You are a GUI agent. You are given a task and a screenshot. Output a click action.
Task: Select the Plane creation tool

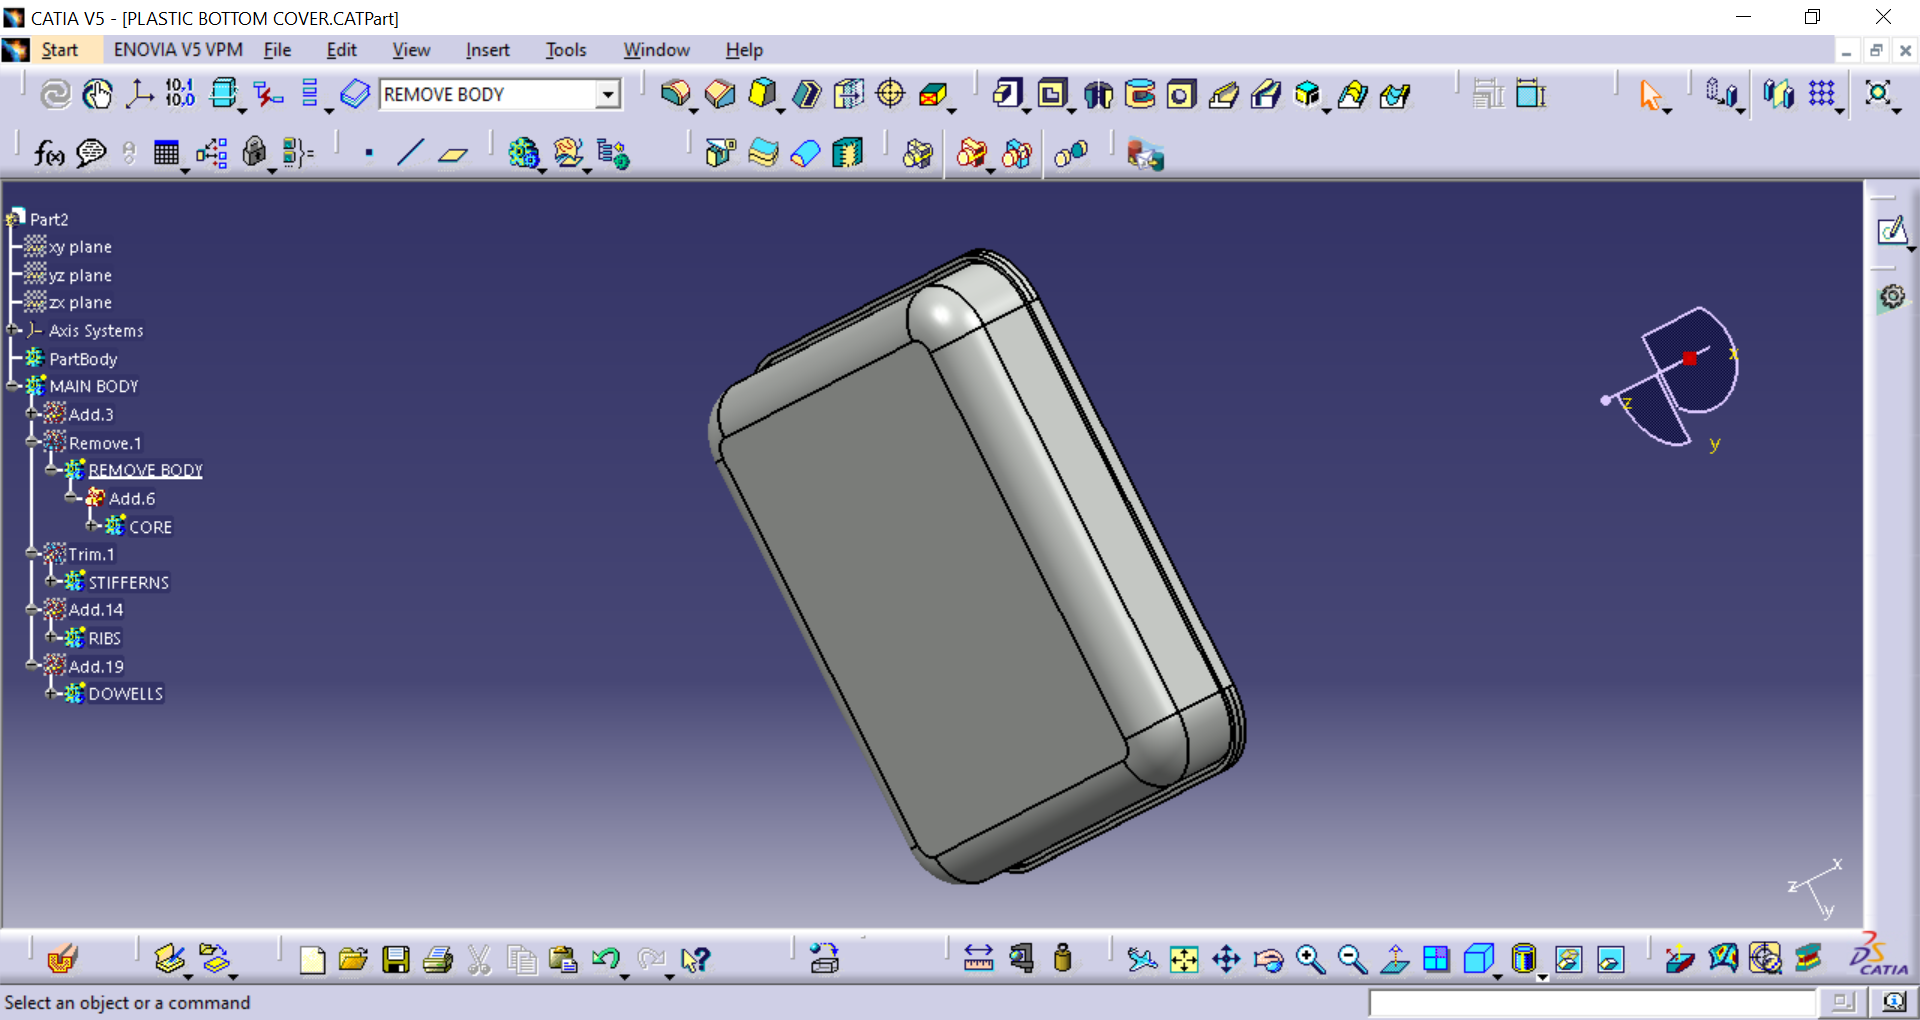[453, 154]
